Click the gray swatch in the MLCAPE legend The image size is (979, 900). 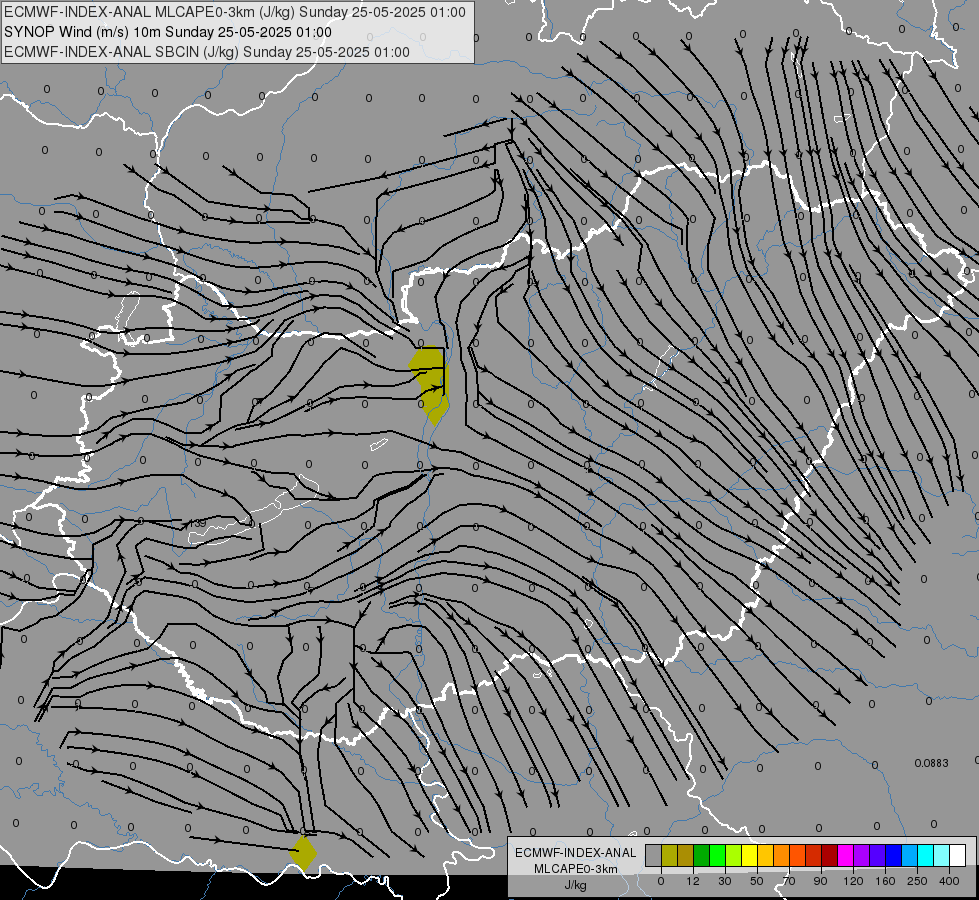[653, 855]
